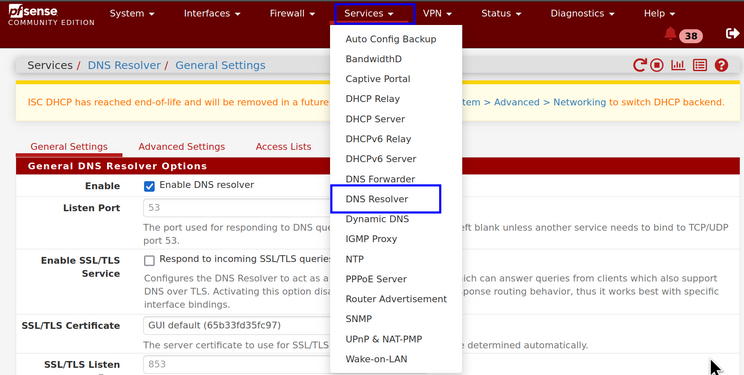Image resolution: width=744 pixels, height=375 pixels.
Task: Click the pfSense Community Edition logo
Action: [x=51, y=14]
